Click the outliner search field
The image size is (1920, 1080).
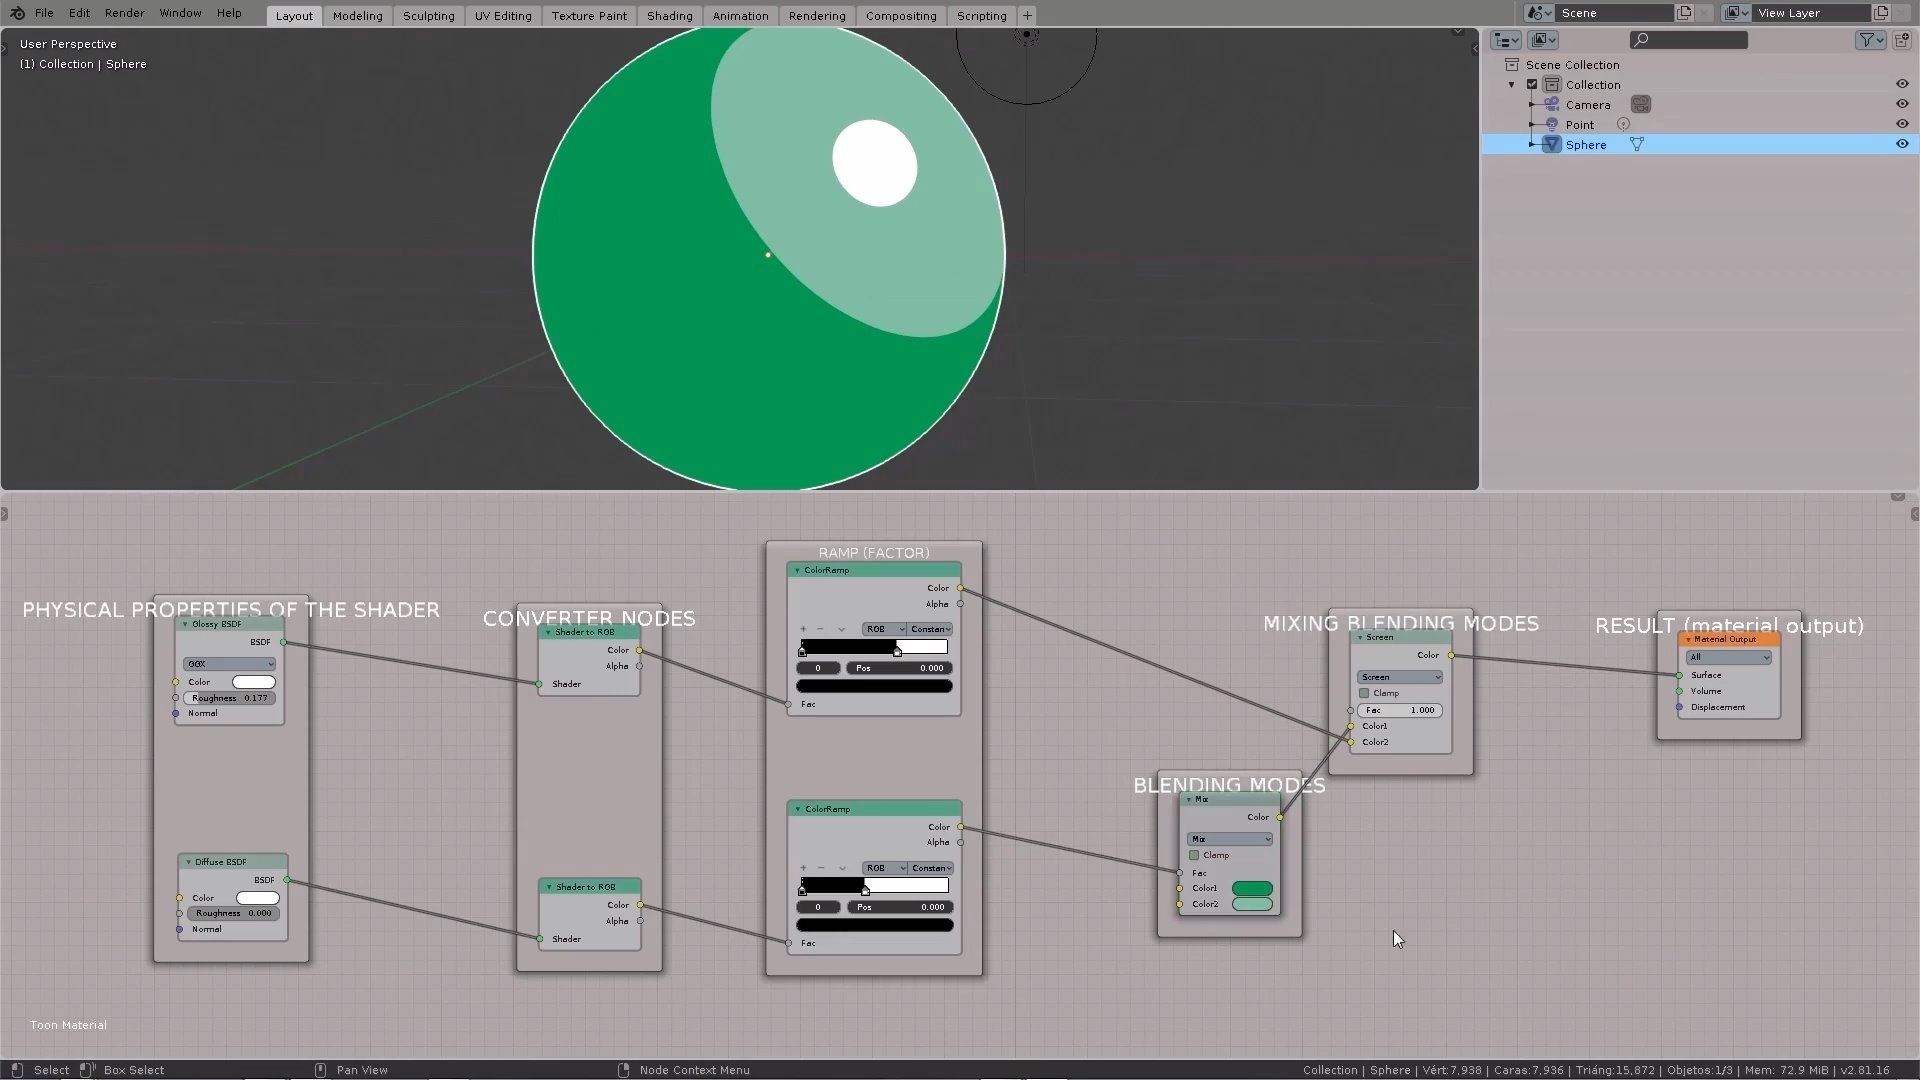coord(1690,40)
